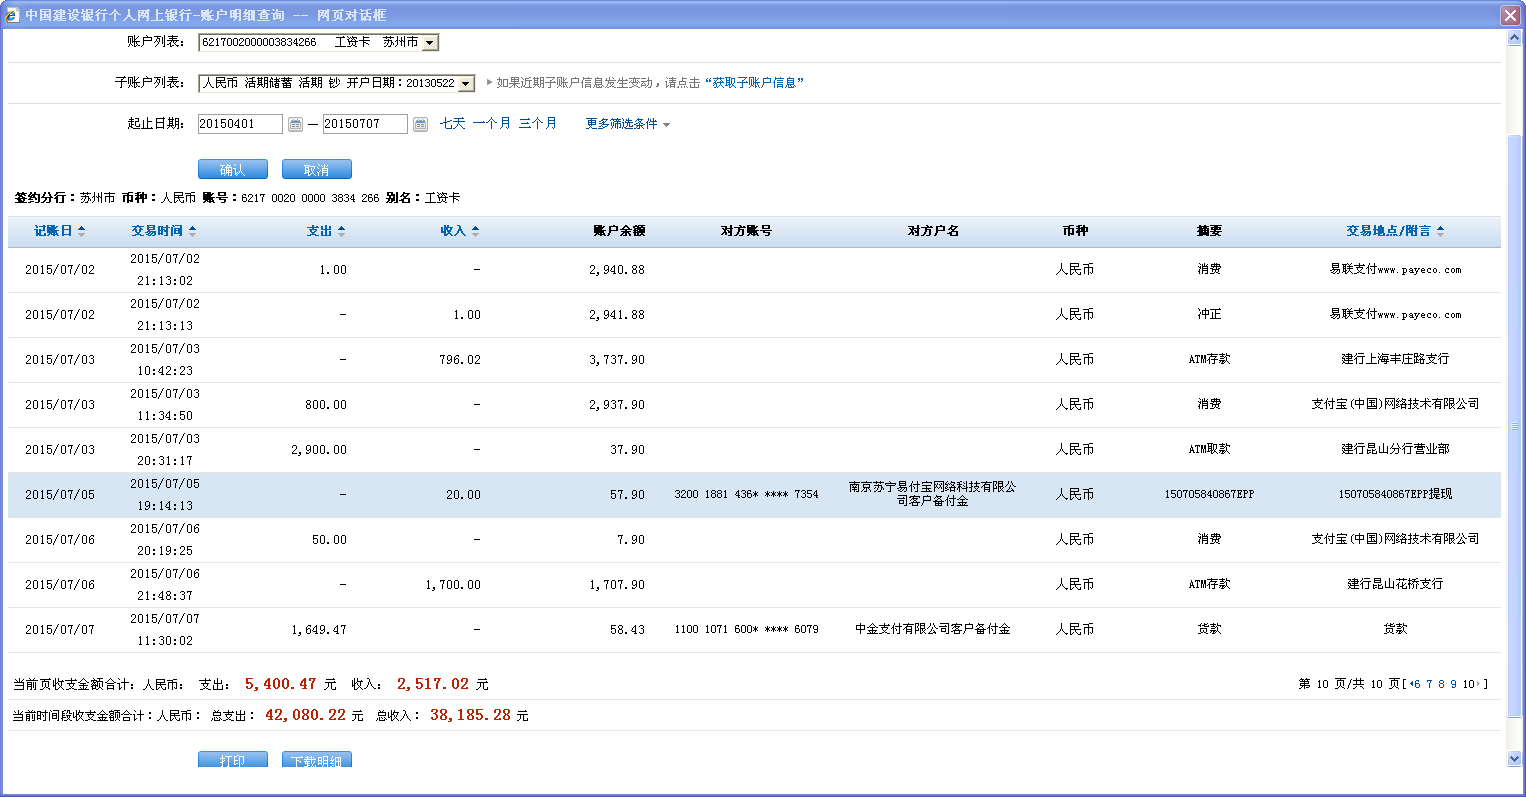Click the income amount 796.02
Viewport: 1526px width, 797px height.
tap(460, 359)
